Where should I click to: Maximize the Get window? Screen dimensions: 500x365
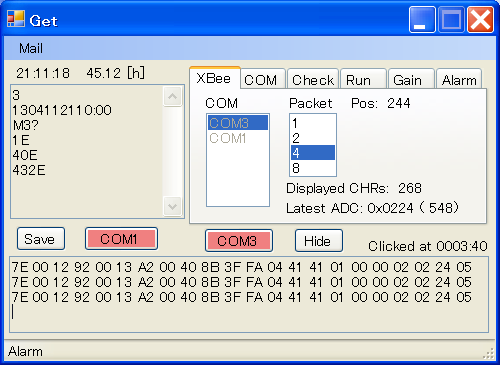click(451, 20)
